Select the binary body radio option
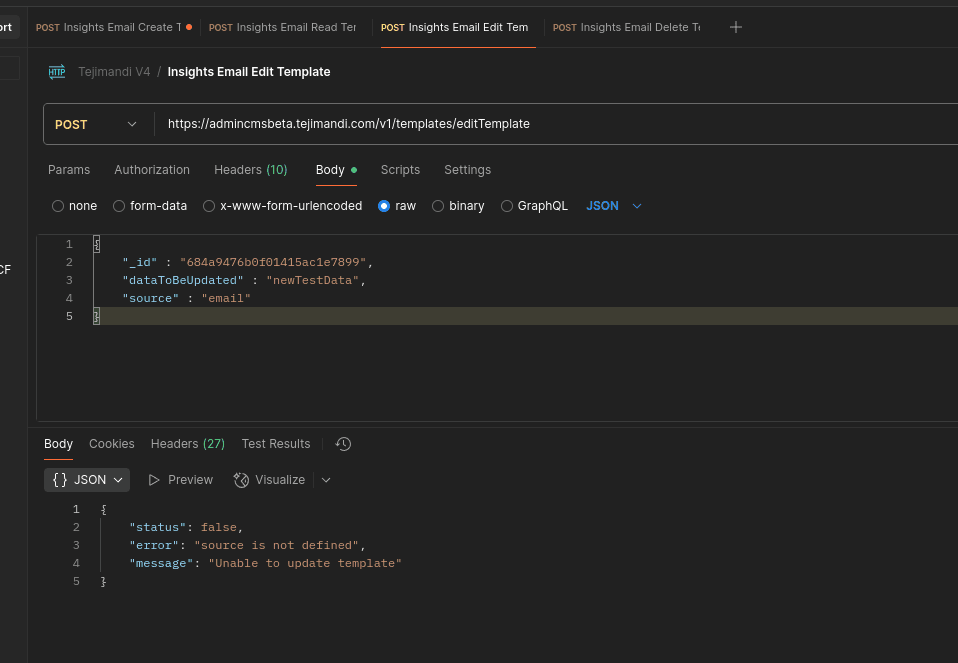The height and width of the screenshot is (663, 958). [438, 206]
